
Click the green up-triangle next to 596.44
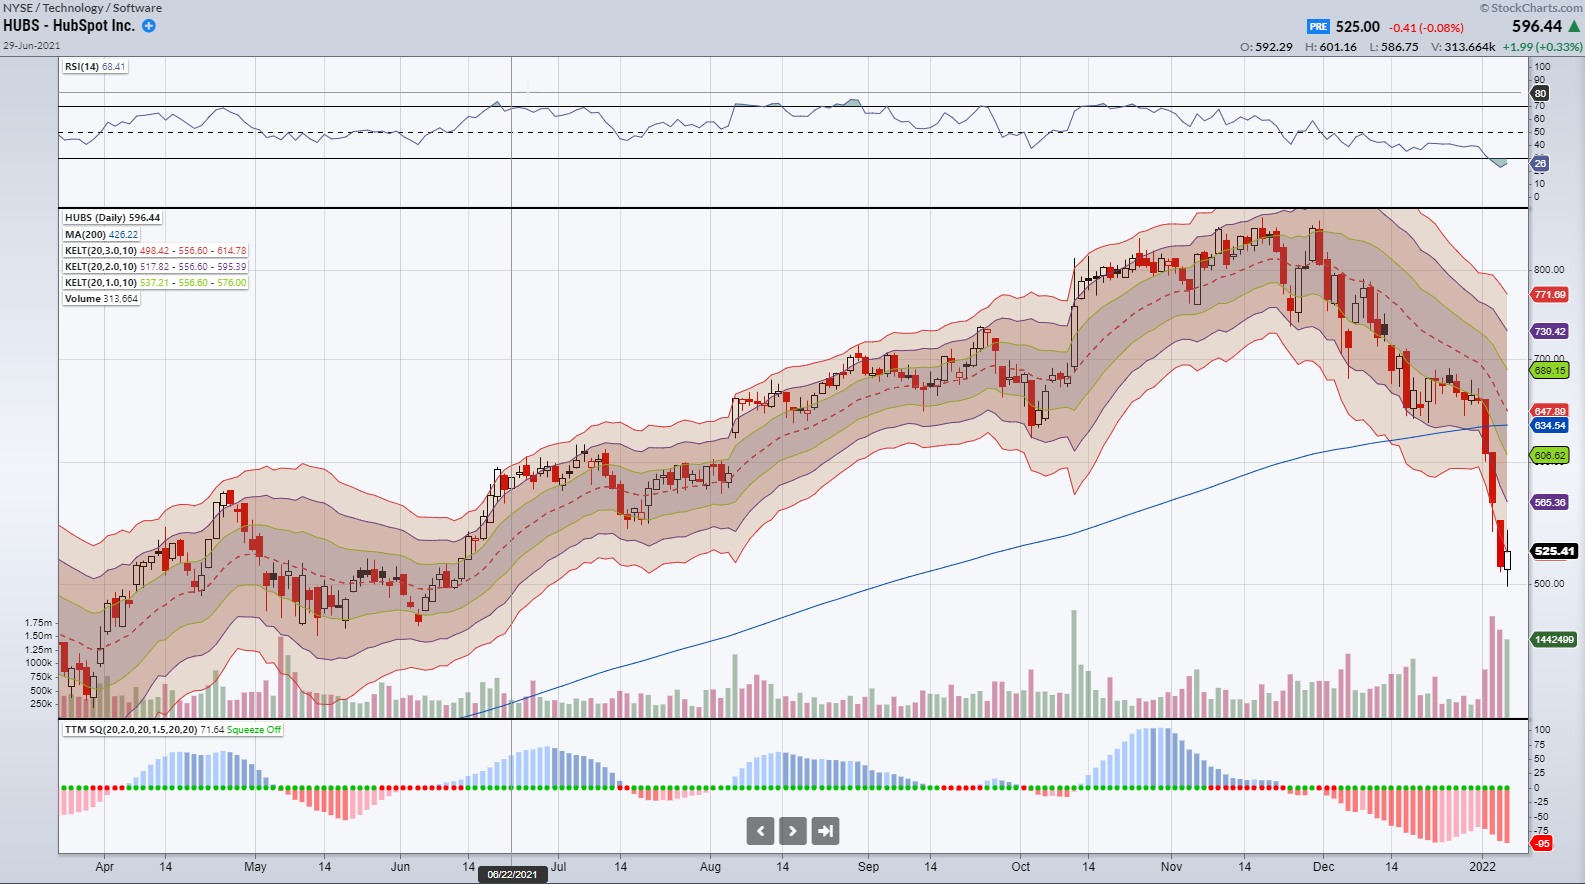tap(1574, 26)
